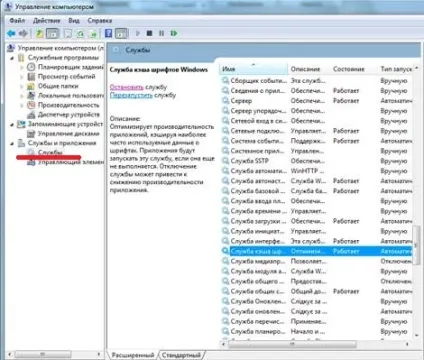
Task: Sort by the Описание column header
Action: click(x=309, y=69)
